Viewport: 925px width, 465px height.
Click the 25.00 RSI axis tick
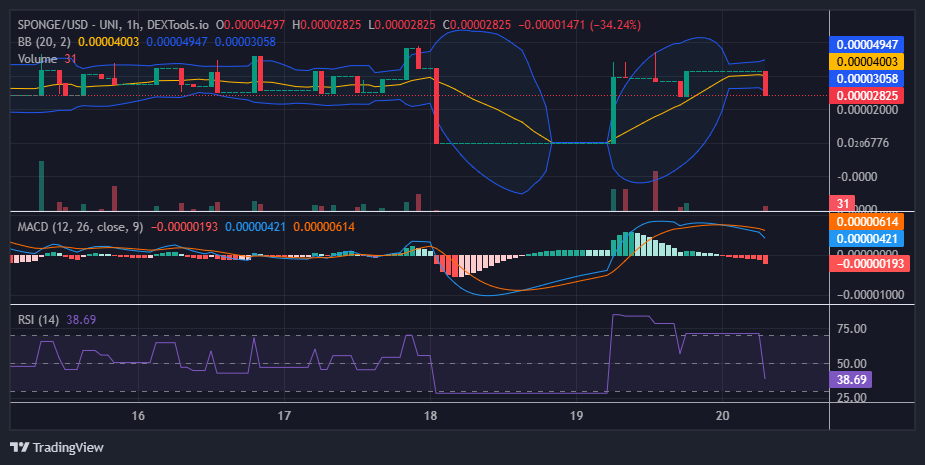click(852, 397)
